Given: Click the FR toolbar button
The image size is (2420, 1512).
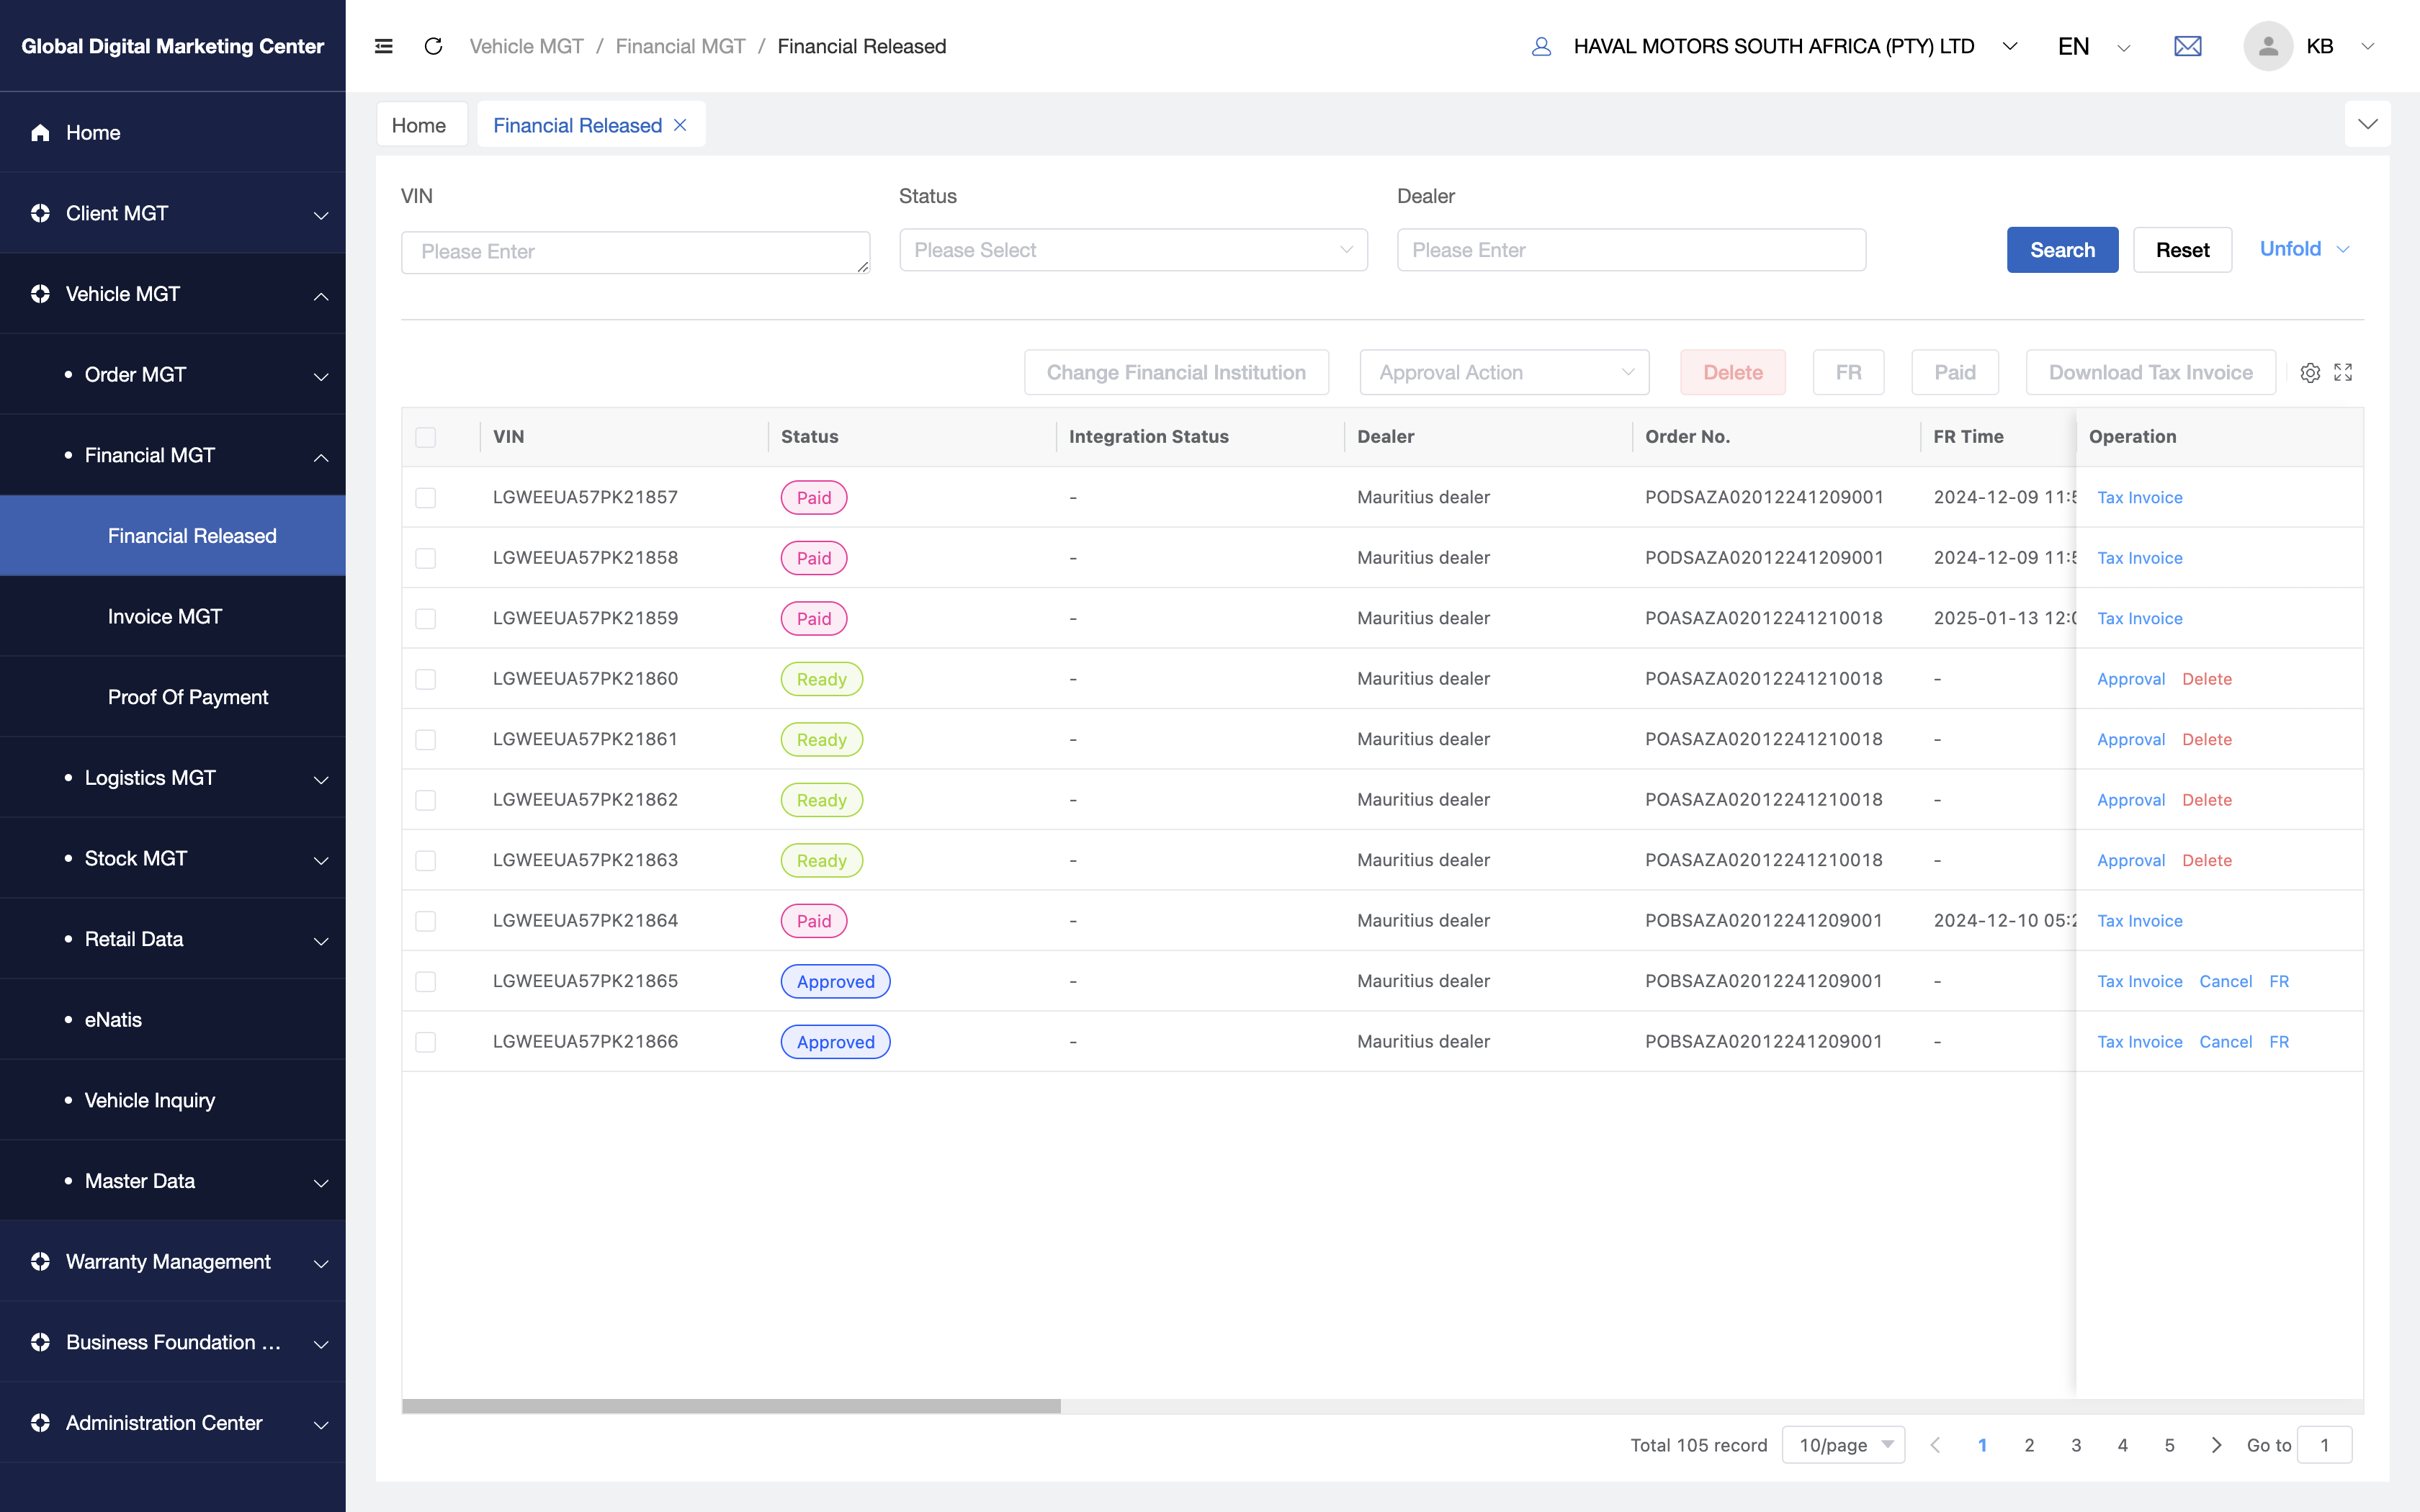Looking at the screenshot, I should click(1848, 372).
